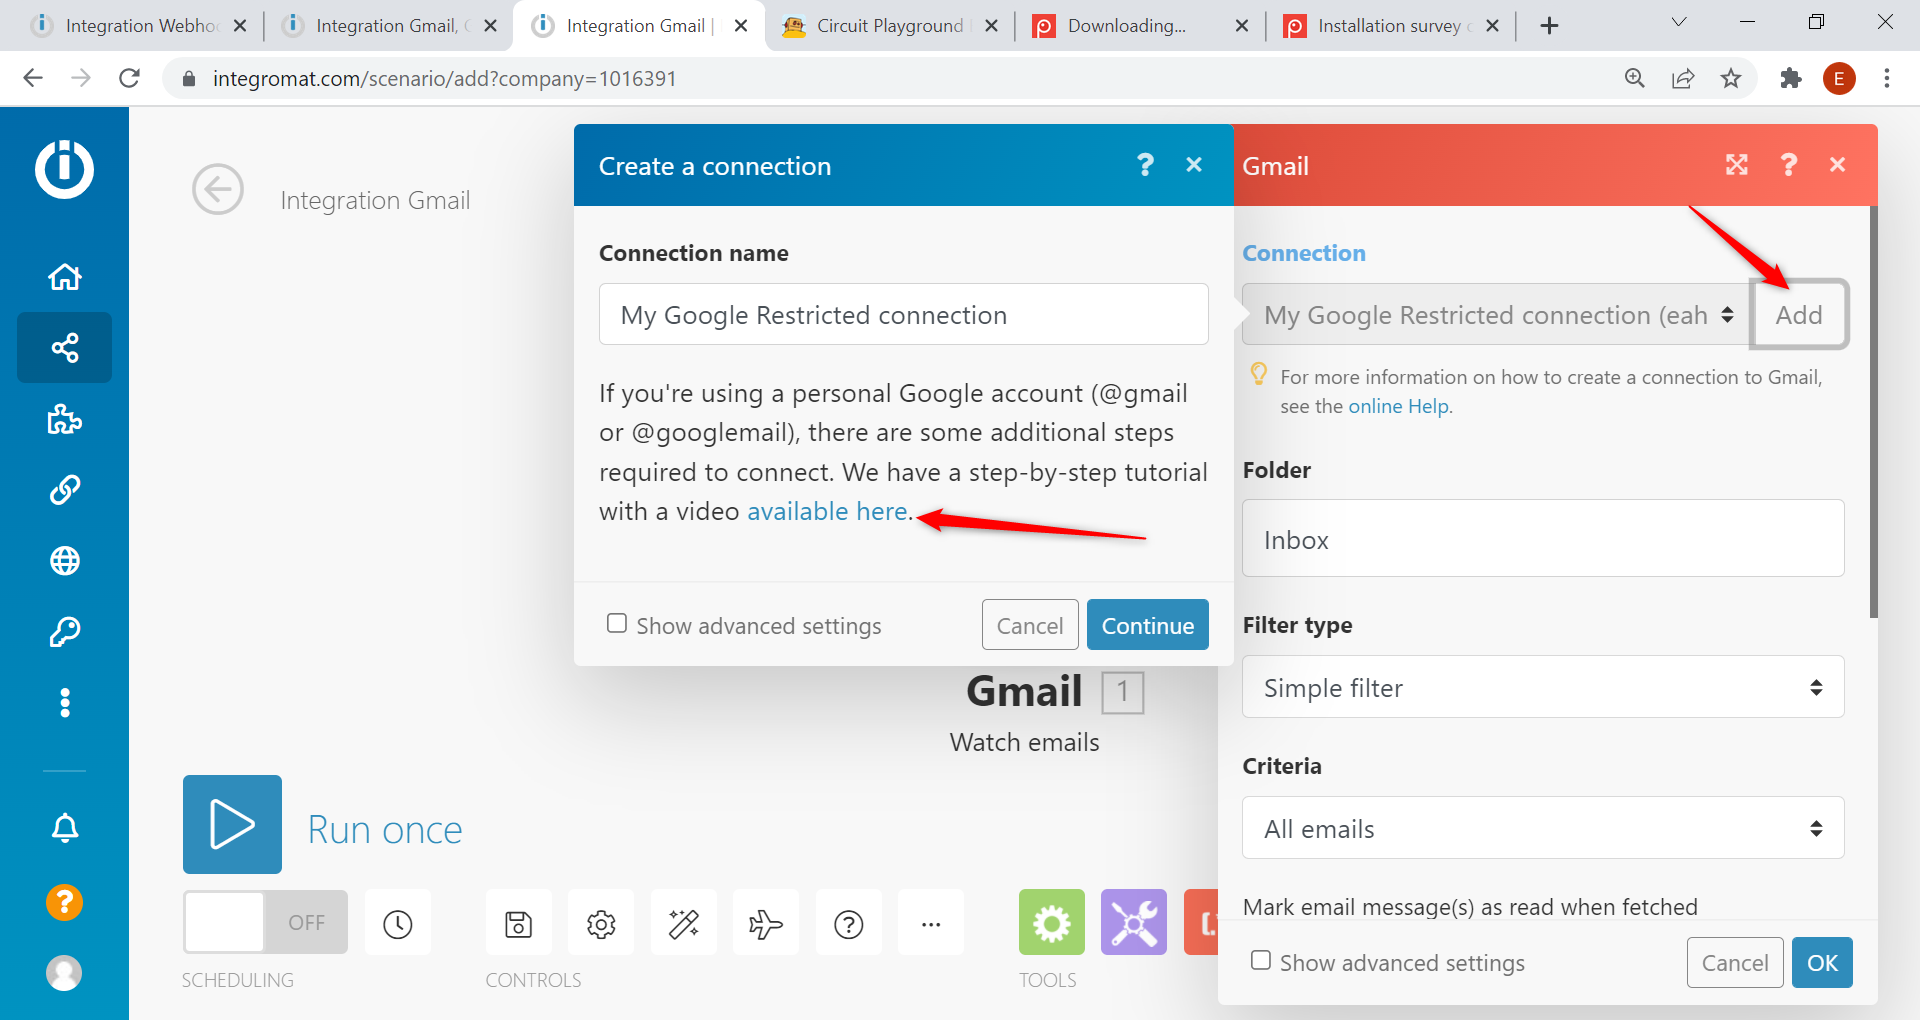Switch to Installation survey tab
This screenshot has height=1020, width=1920.
pyautogui.click(x=1390, y=26)
